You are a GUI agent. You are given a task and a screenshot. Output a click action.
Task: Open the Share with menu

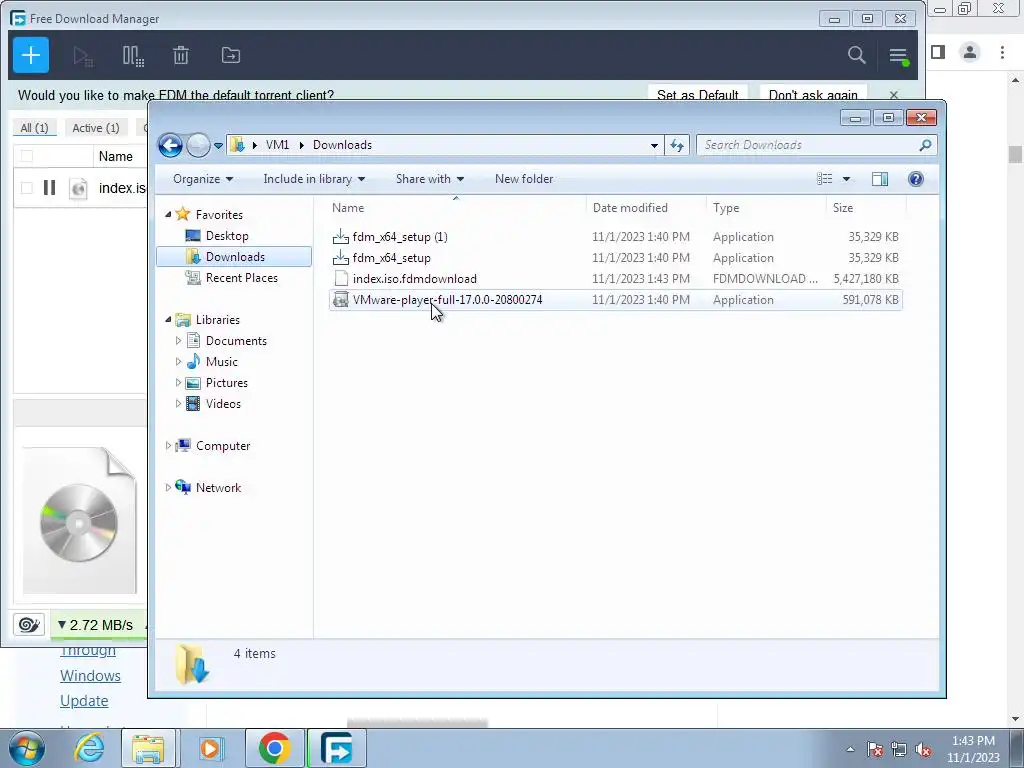(x=430, y=179)
